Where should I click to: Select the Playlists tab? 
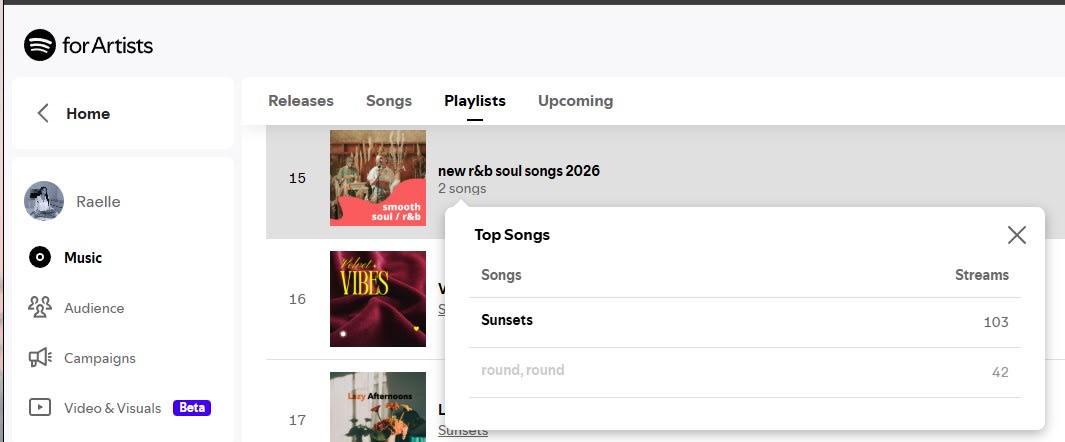coord(475,100)
